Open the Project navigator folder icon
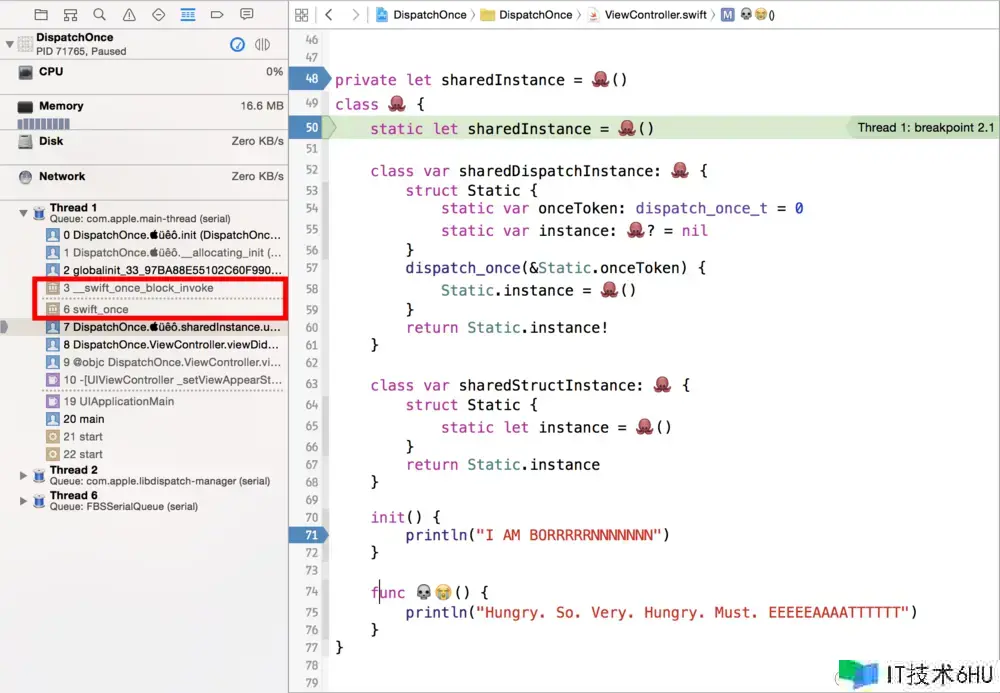 click(x=41, y=15)
